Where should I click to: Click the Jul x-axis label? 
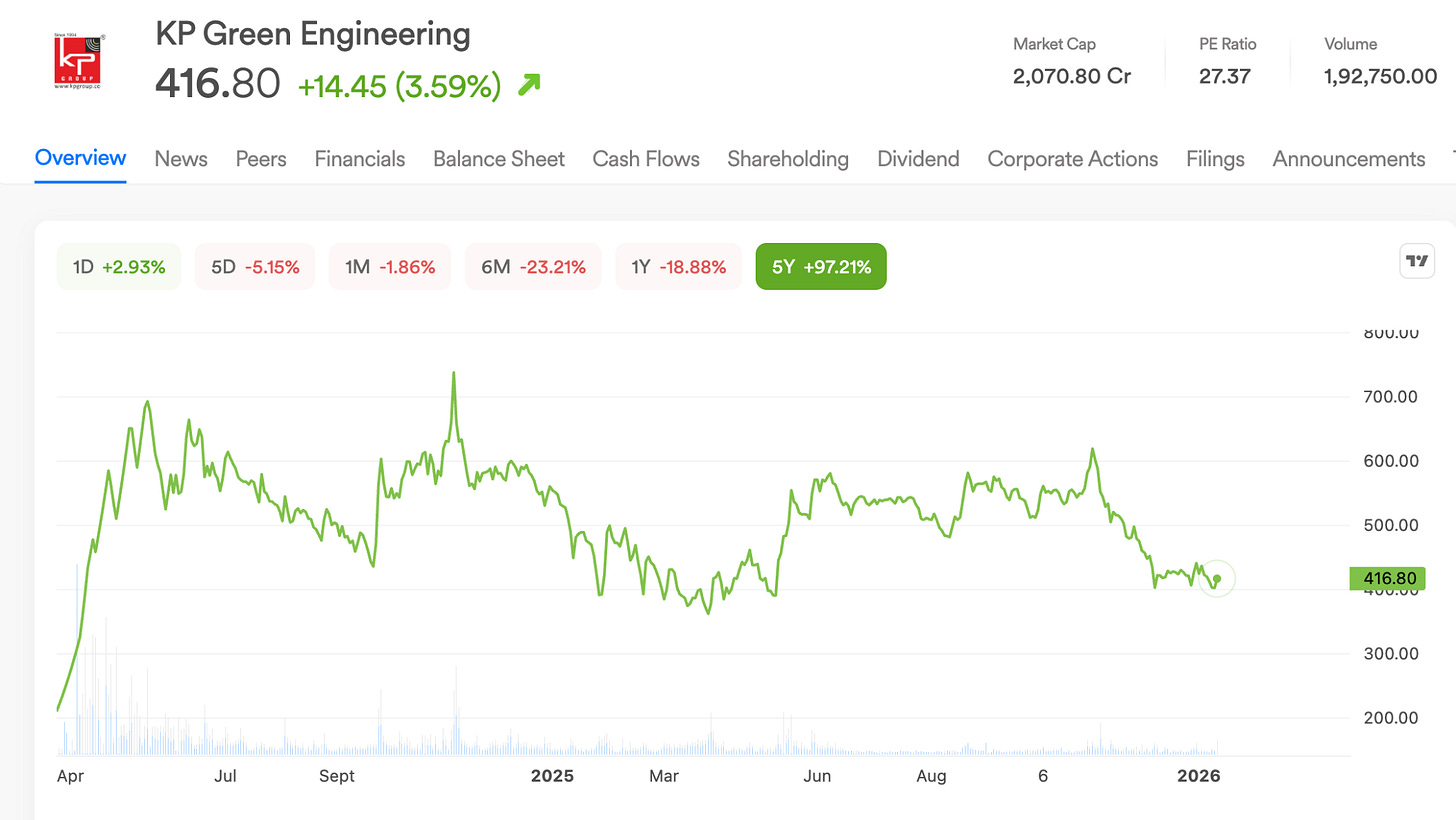click(x=226, y=776)
